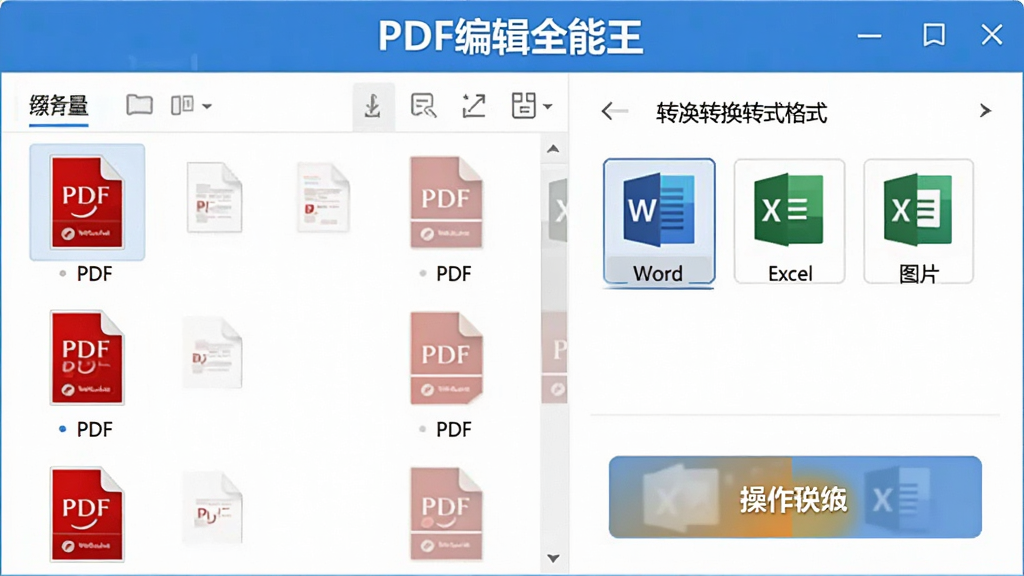Click the export arrow toolbar icon
The width and height of the screenshot is (1024, 576).
tap(473, 105)
